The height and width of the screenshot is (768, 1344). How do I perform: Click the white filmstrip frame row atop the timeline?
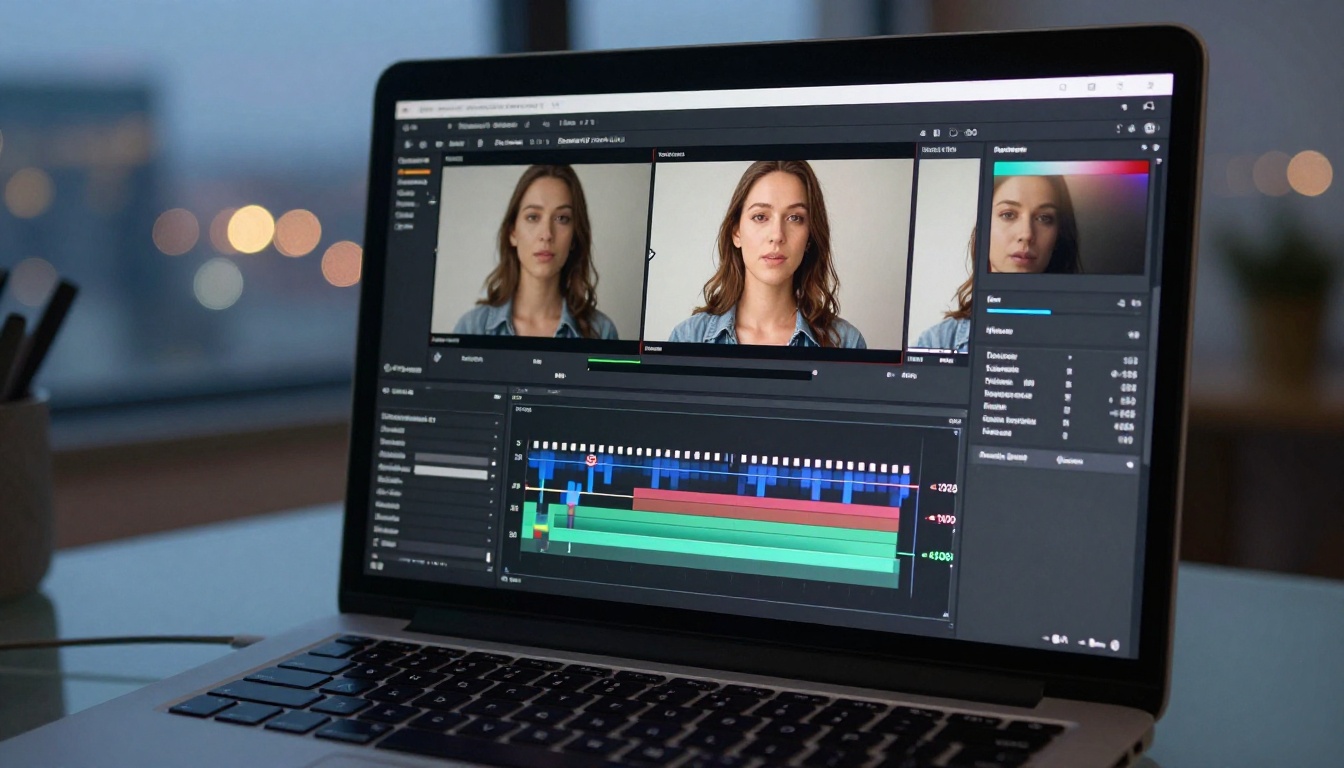(x=720, y=455)
